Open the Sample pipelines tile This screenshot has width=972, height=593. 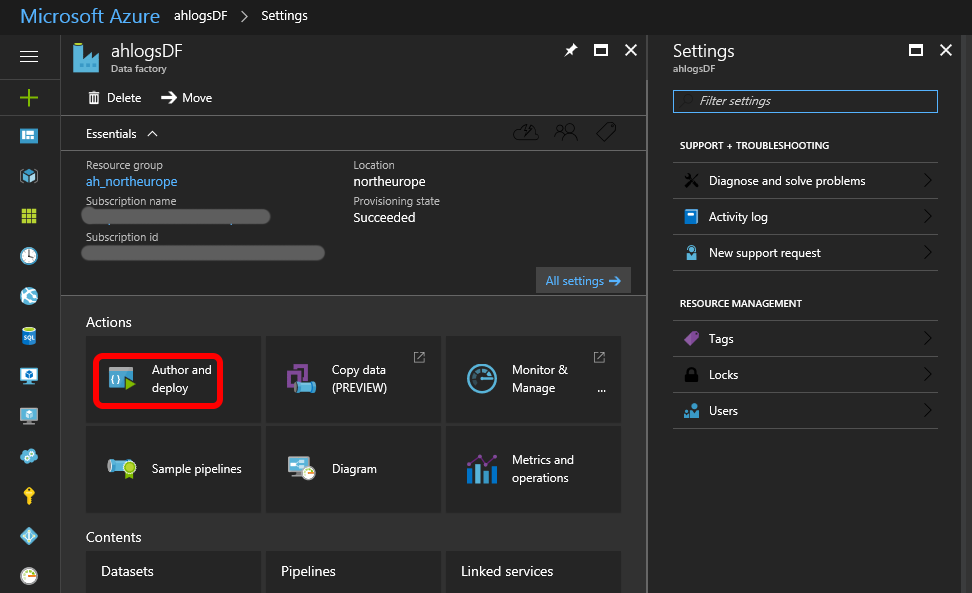[x=174, y=469]
